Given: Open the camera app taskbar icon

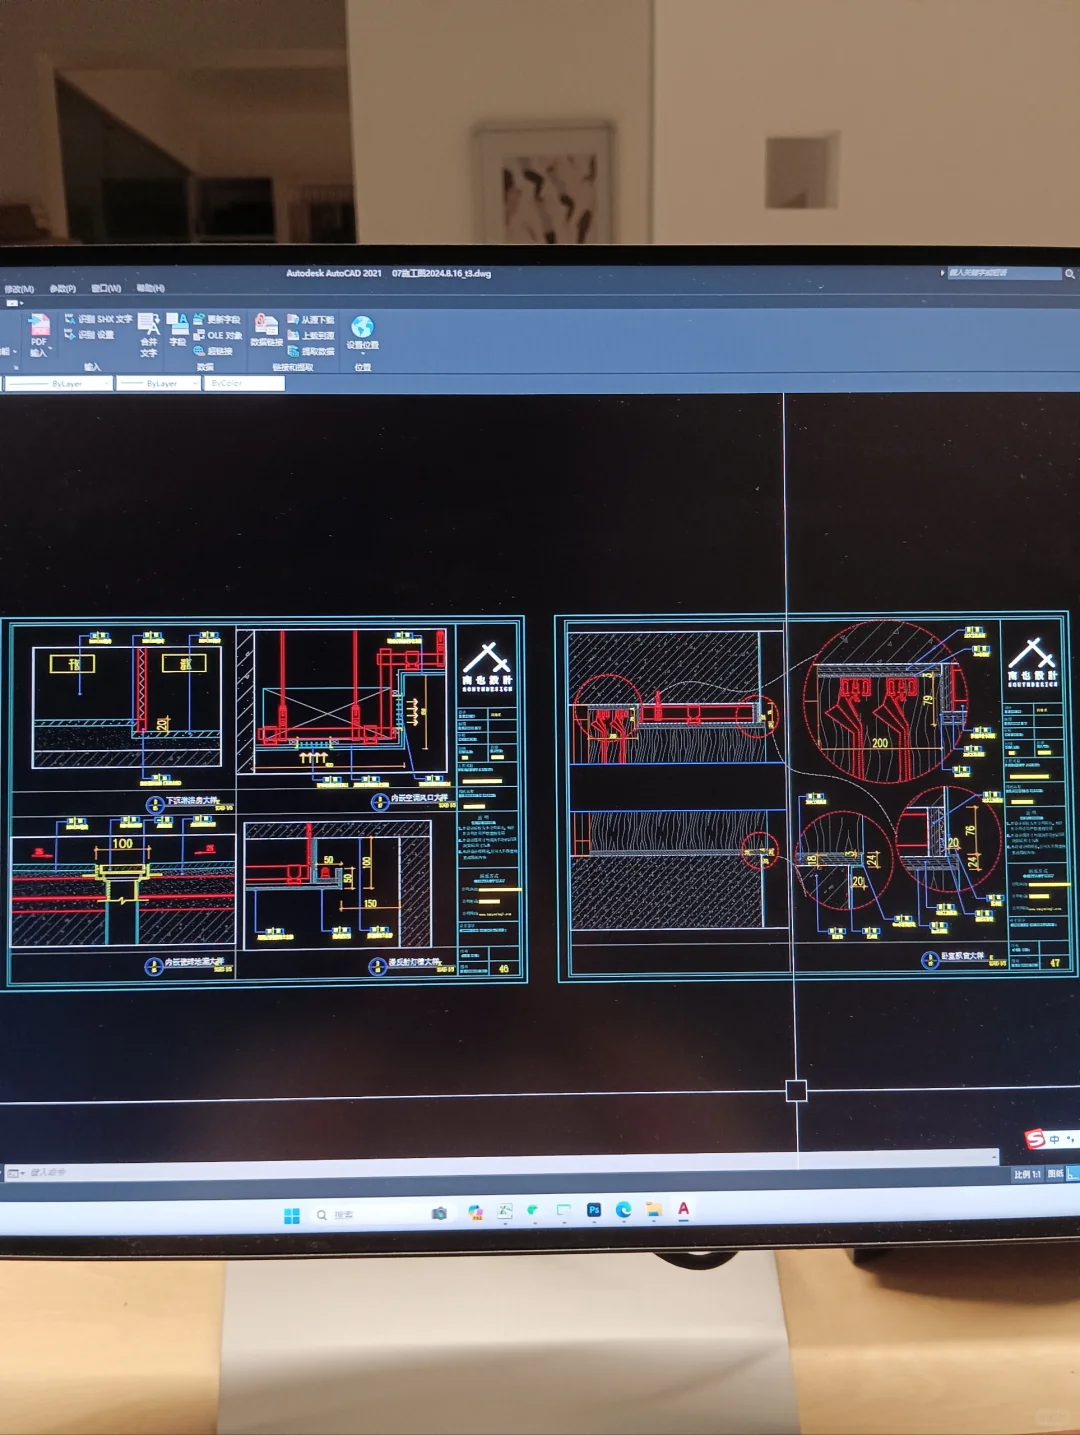Looking at the screenshot, I should [439, 1213].
